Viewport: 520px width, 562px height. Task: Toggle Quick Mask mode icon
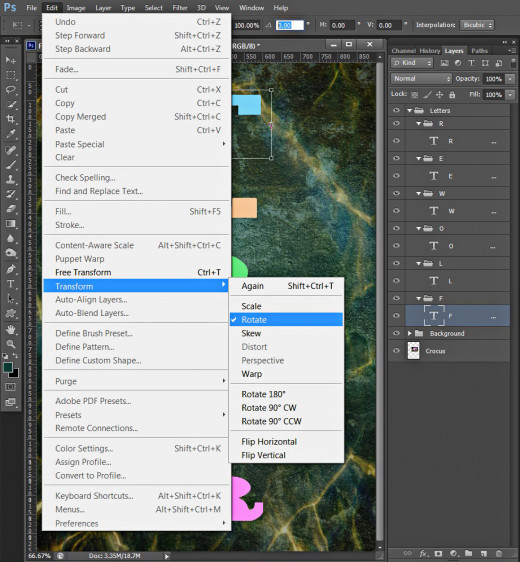point(10,387)
